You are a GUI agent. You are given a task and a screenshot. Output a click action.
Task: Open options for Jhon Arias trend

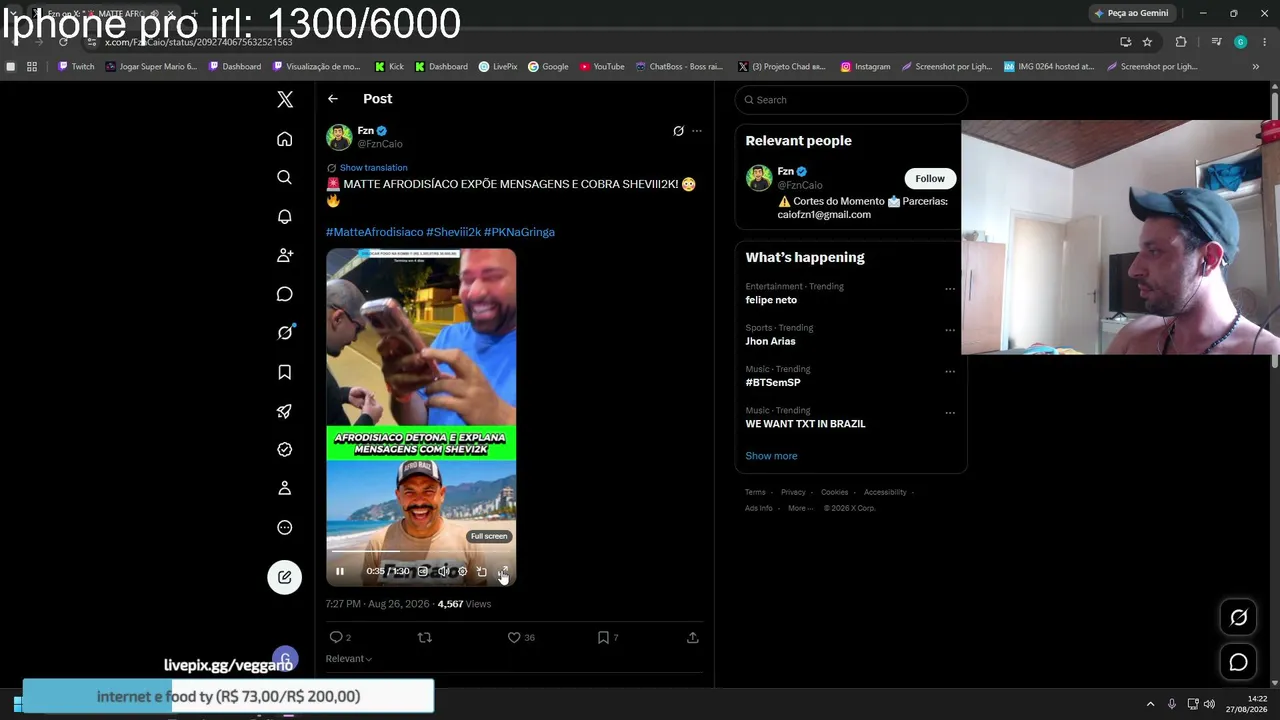point(950,330)
